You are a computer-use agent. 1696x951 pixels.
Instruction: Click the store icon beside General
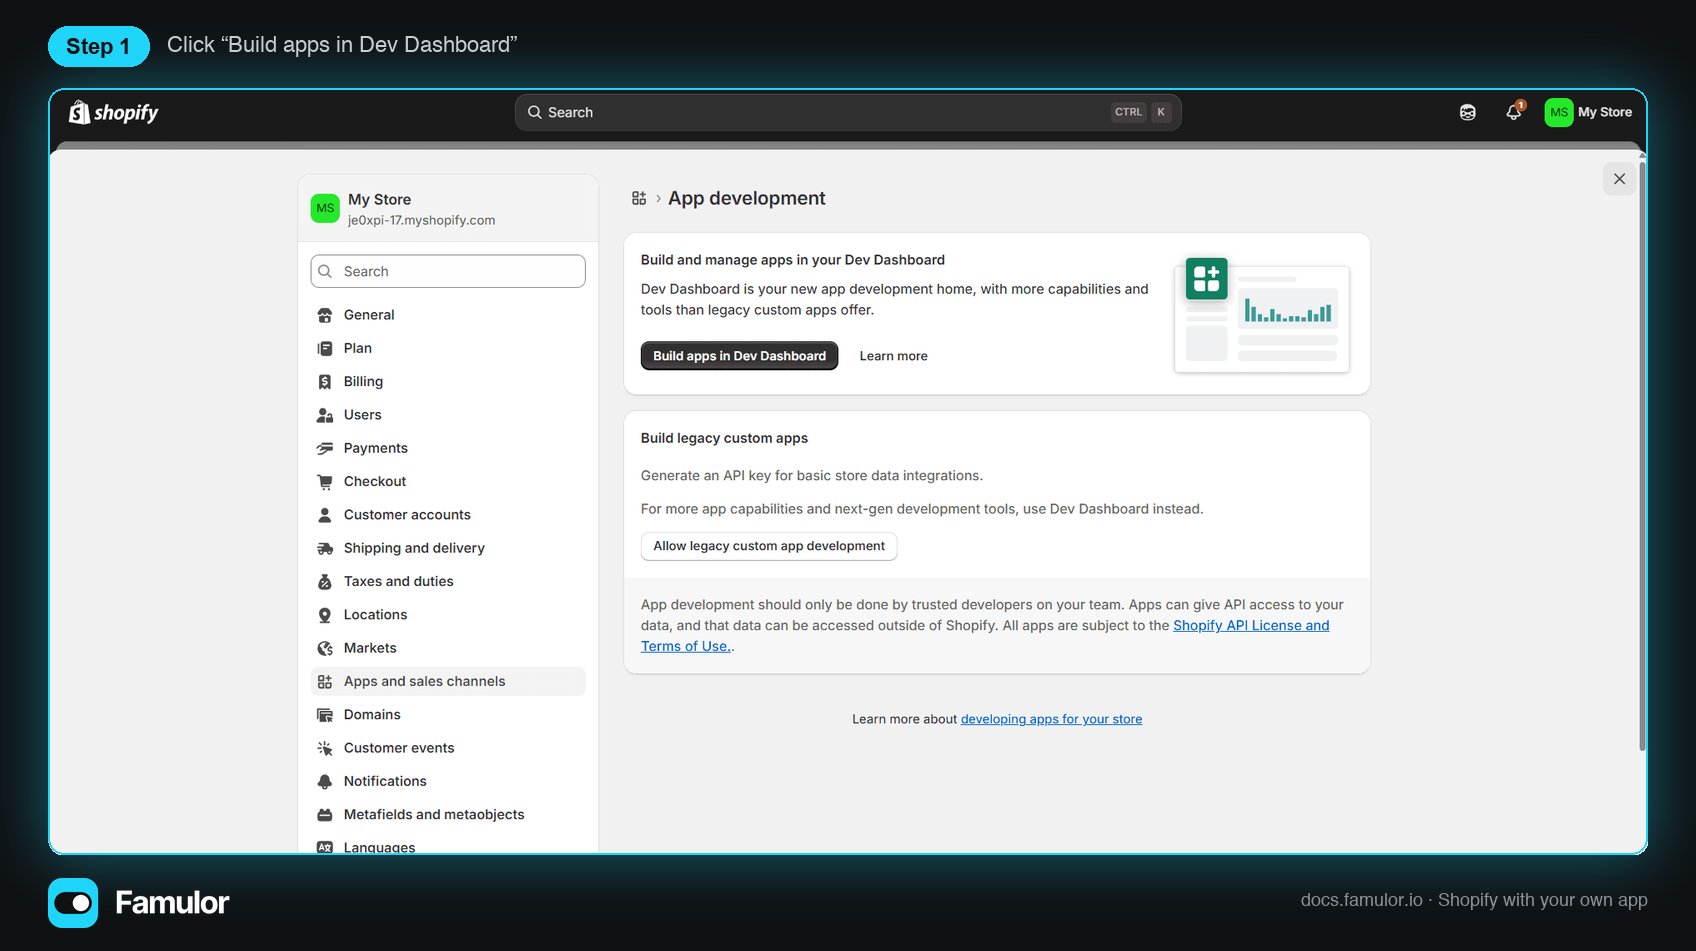(x=325, y=315)
